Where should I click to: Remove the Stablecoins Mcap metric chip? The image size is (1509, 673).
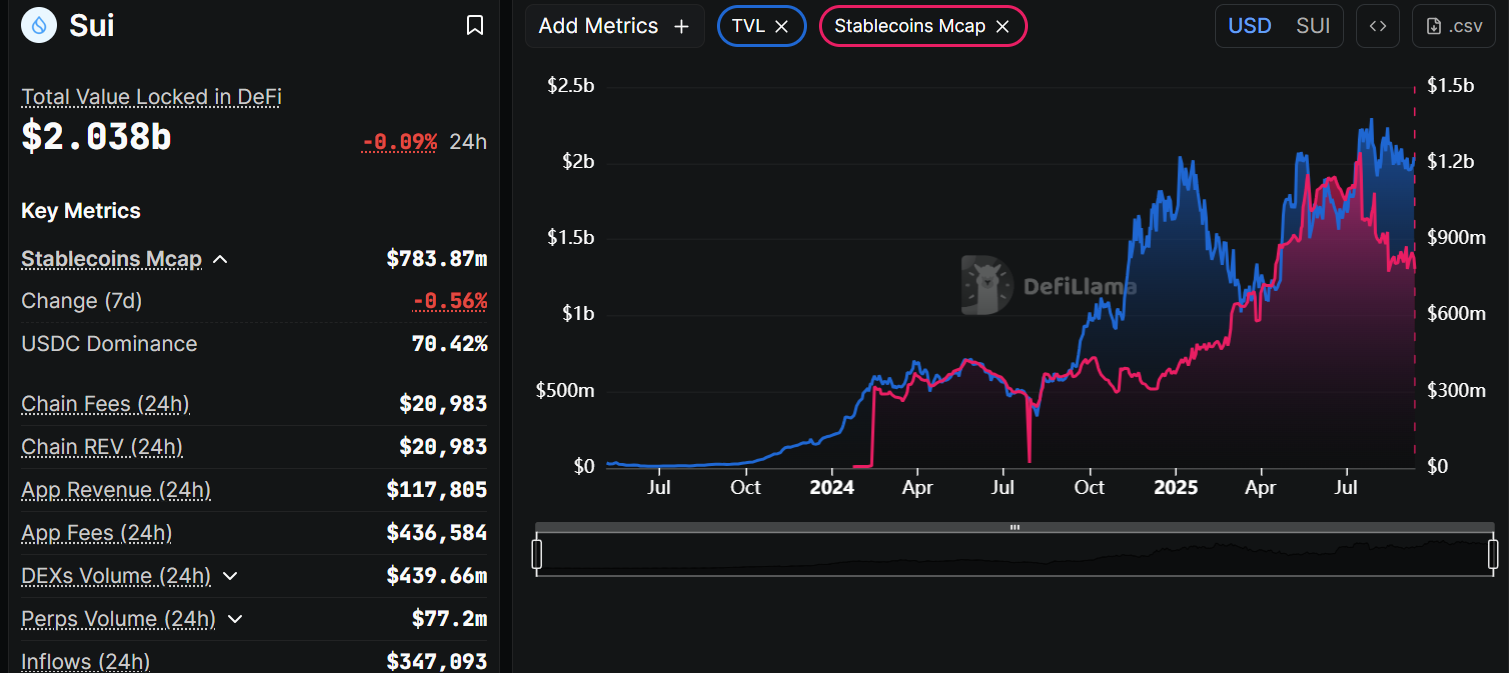point(1002,27)
